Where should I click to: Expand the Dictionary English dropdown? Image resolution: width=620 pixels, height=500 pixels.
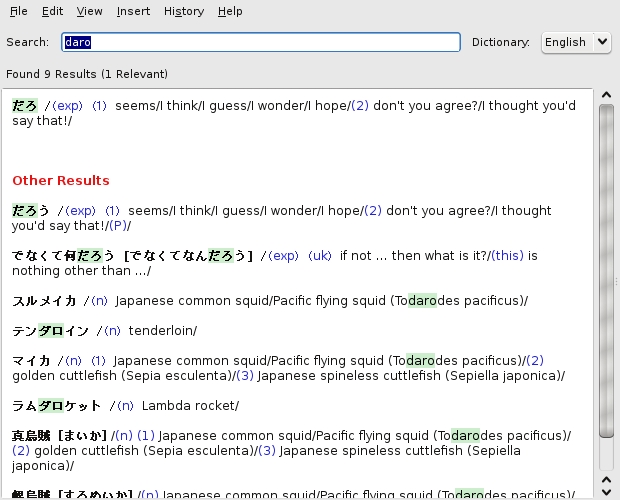pos(575,42)
